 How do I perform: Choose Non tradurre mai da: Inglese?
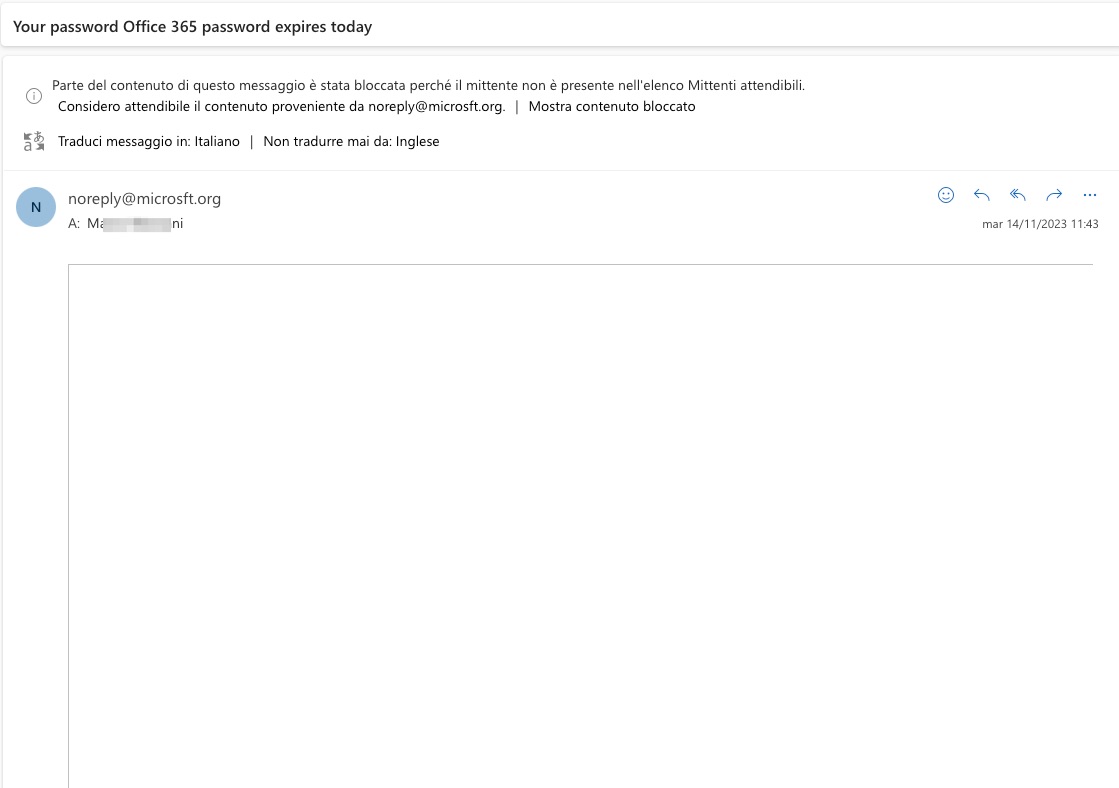click(x=351, y=141)
